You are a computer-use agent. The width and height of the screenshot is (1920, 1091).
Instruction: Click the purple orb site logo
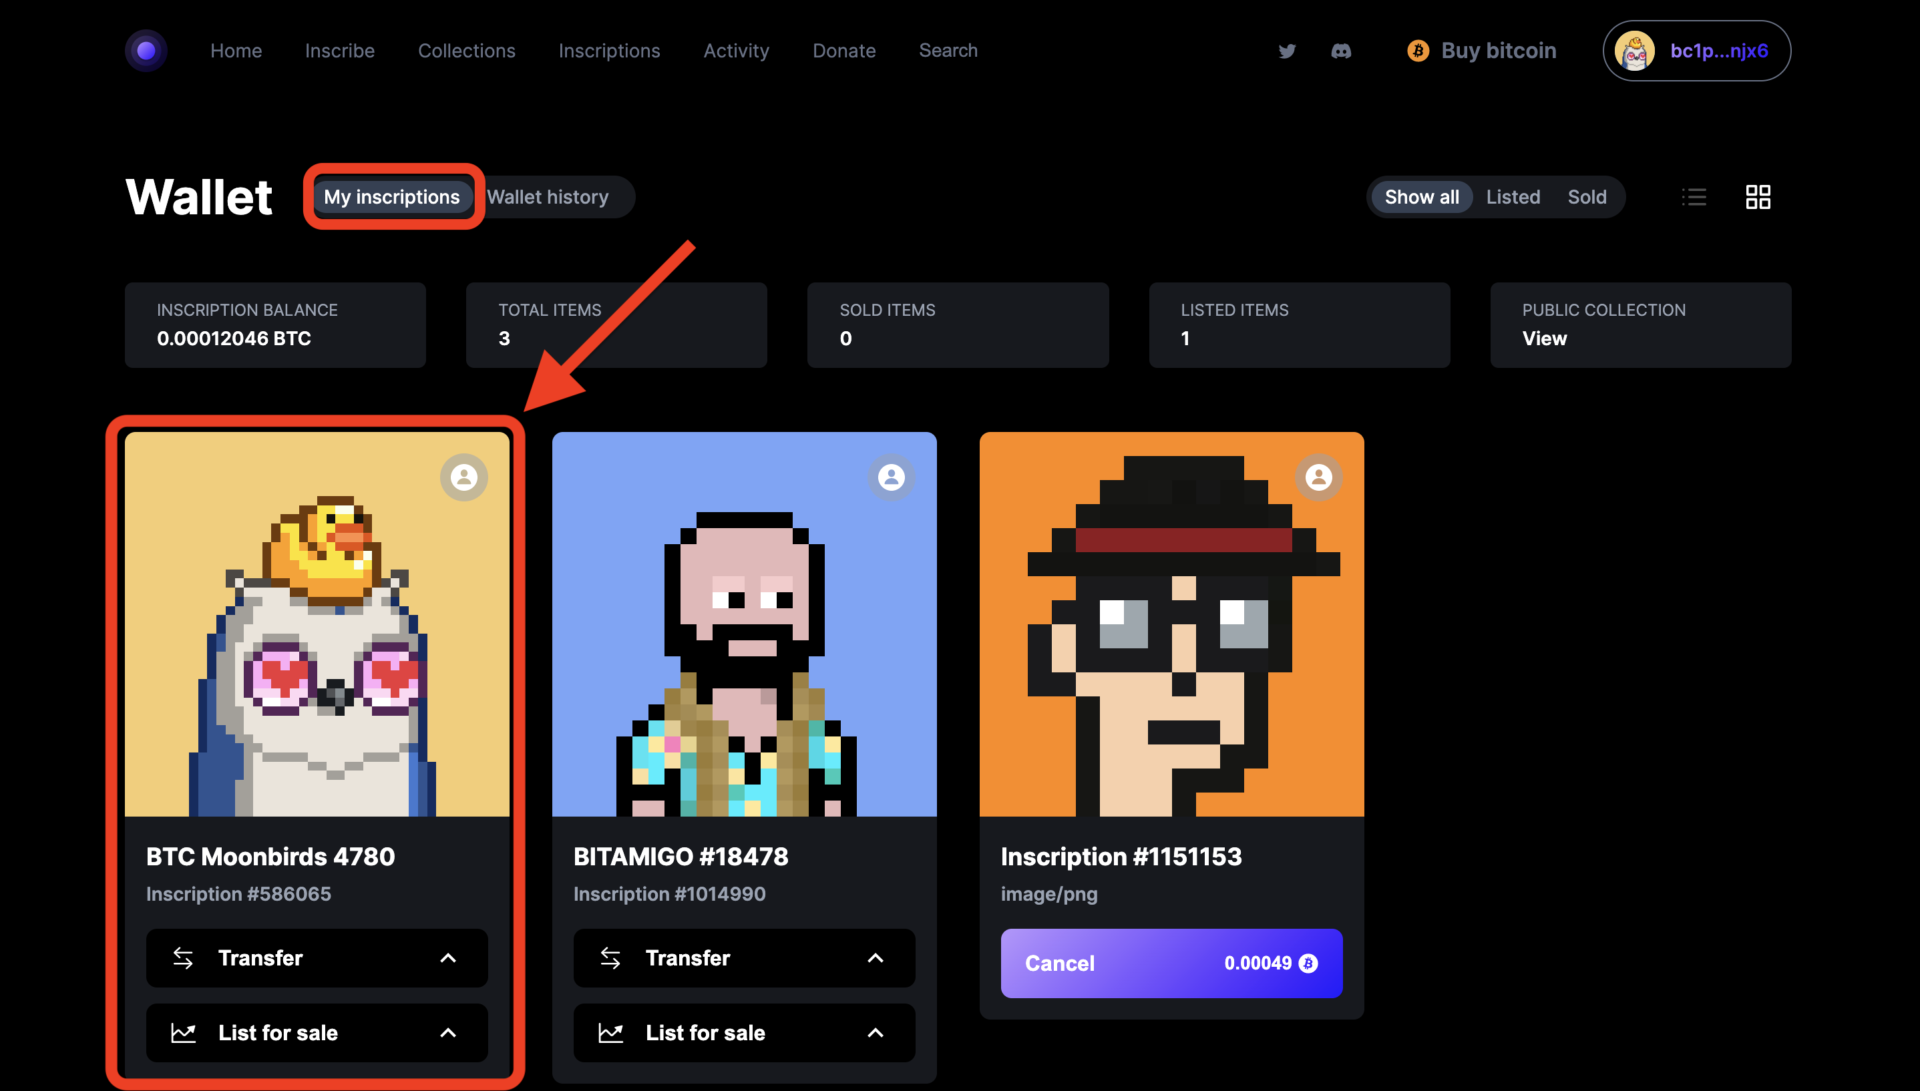coord(146,51)
